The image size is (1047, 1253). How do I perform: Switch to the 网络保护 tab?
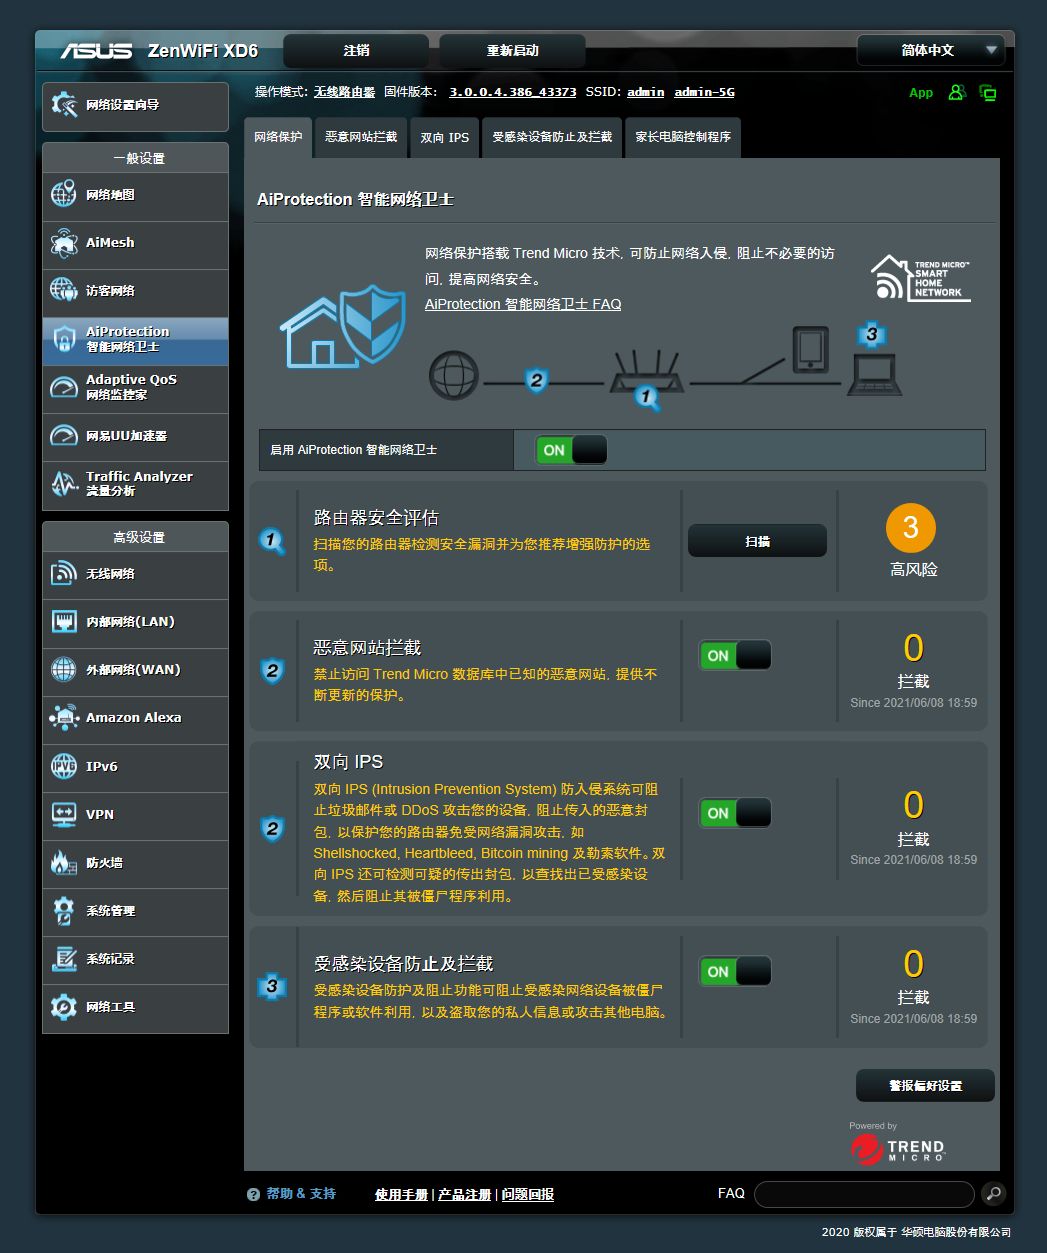278,137
